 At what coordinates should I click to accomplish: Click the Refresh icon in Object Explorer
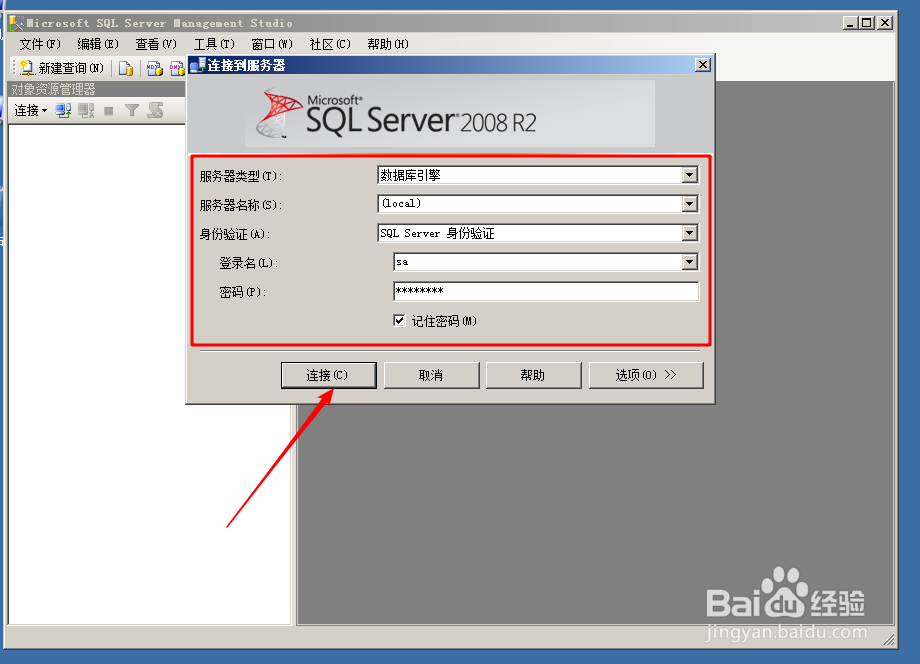click(x=155, y=110)
